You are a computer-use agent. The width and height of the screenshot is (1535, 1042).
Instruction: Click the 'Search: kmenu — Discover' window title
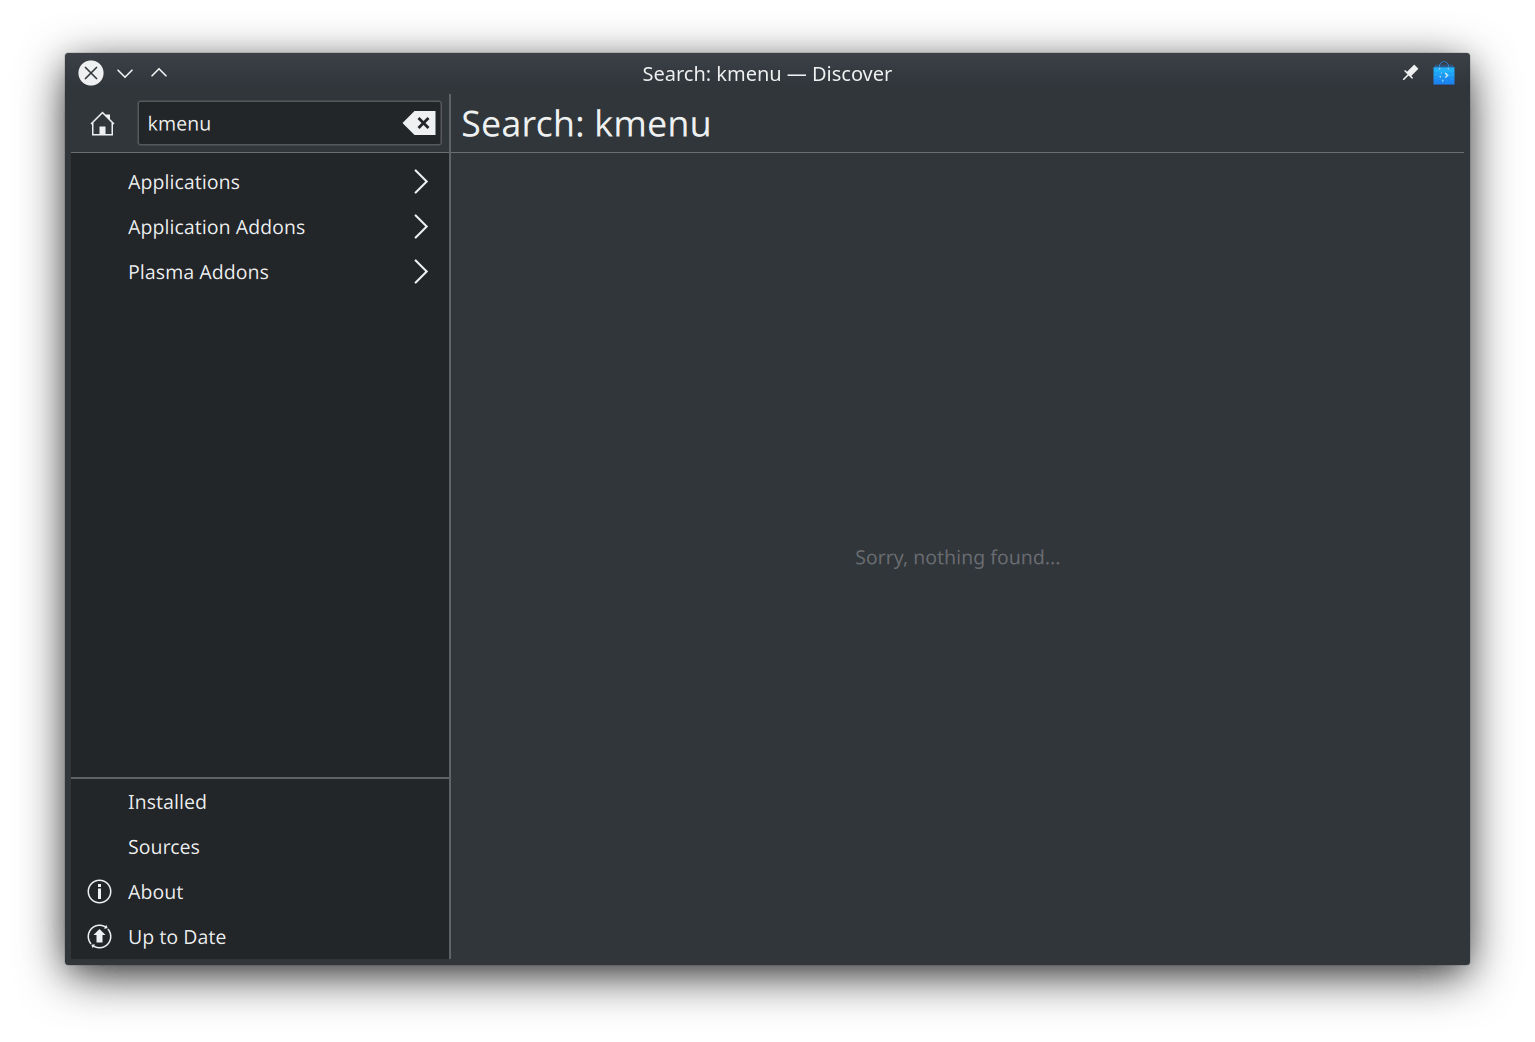[x=767, y=74]
